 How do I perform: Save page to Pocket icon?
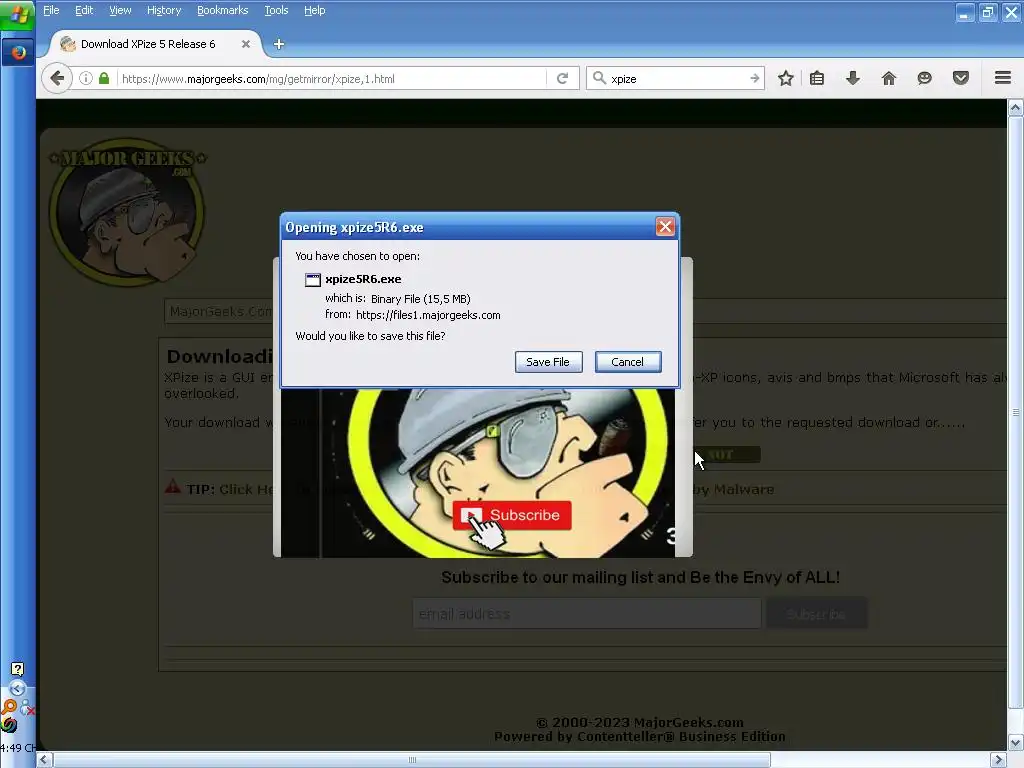(961, 78)
